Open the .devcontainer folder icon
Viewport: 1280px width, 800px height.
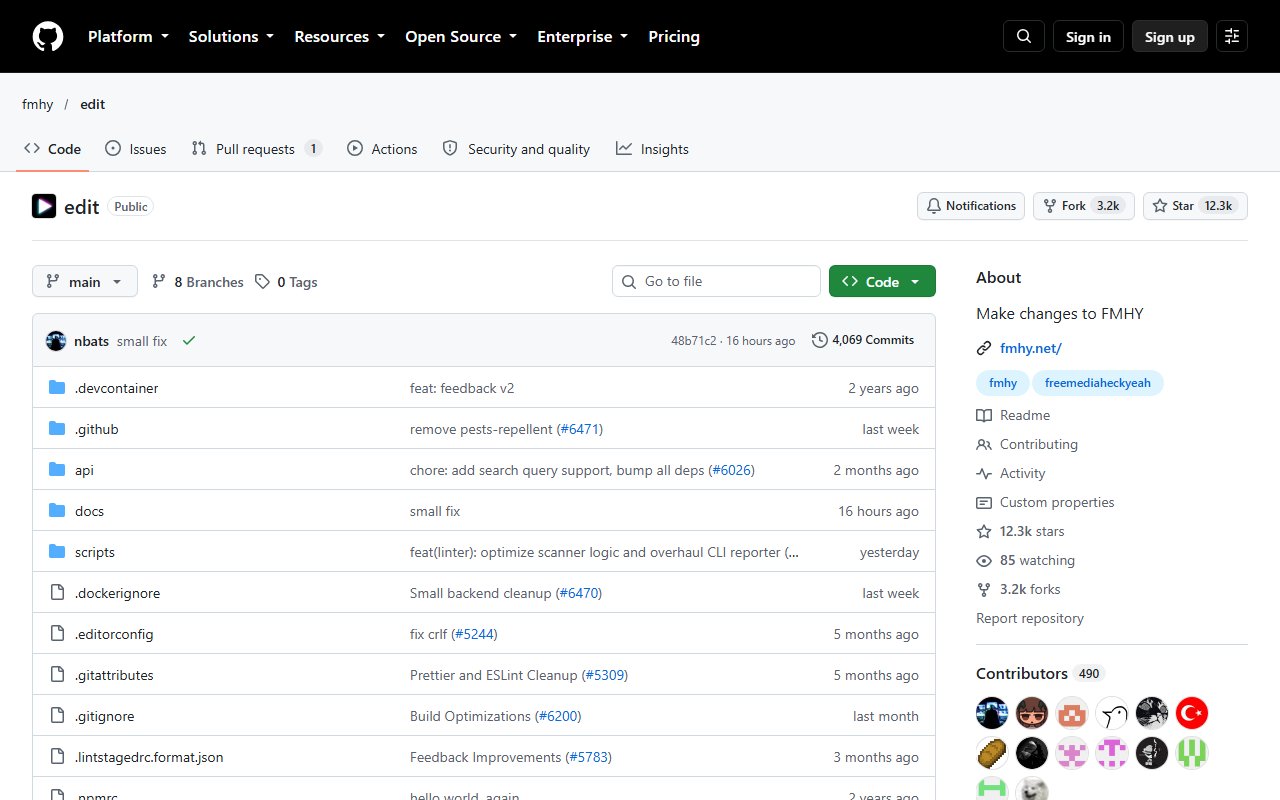(57, 388)
